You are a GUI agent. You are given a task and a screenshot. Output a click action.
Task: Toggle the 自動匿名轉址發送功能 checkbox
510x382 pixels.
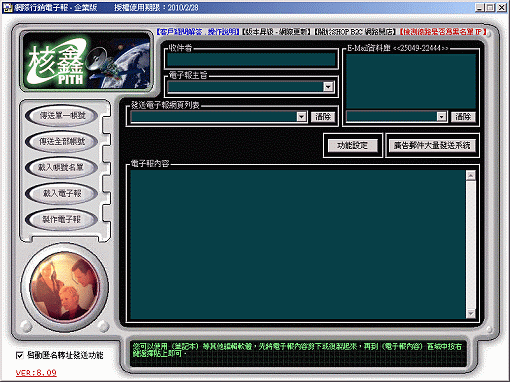(x=20, y=355)
